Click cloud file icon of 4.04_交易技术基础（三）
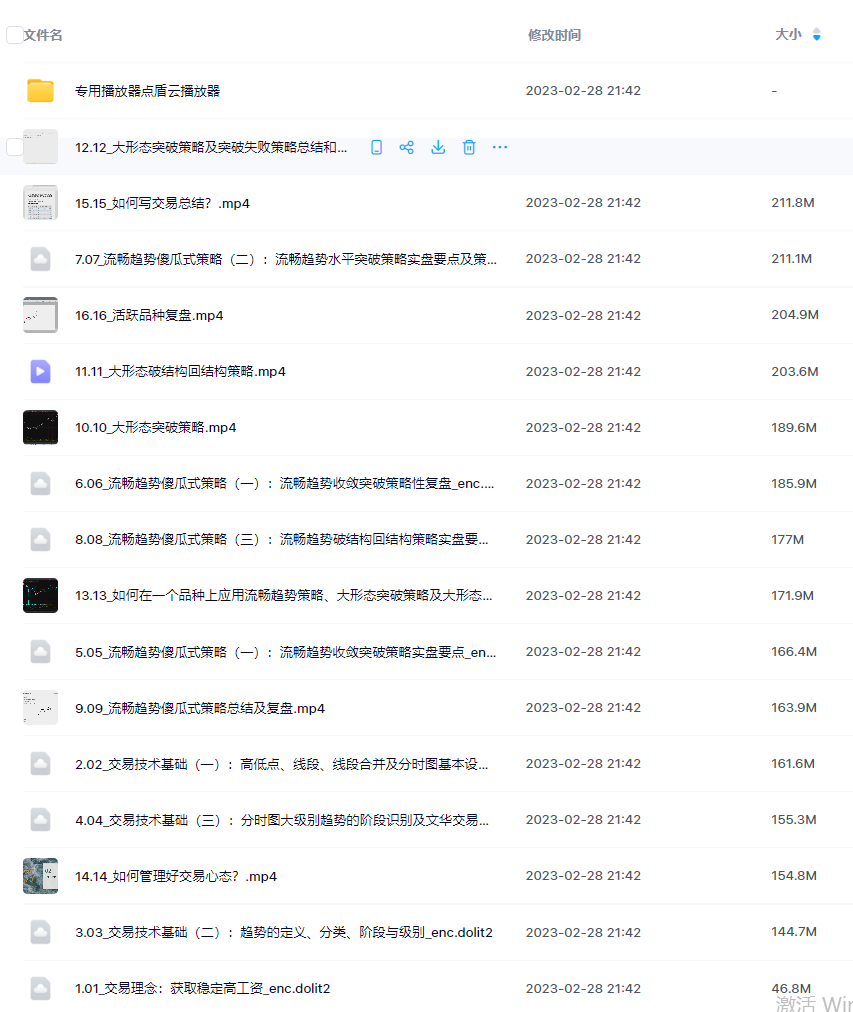This screenshot has height=1012, width=853. pos(40,820)
